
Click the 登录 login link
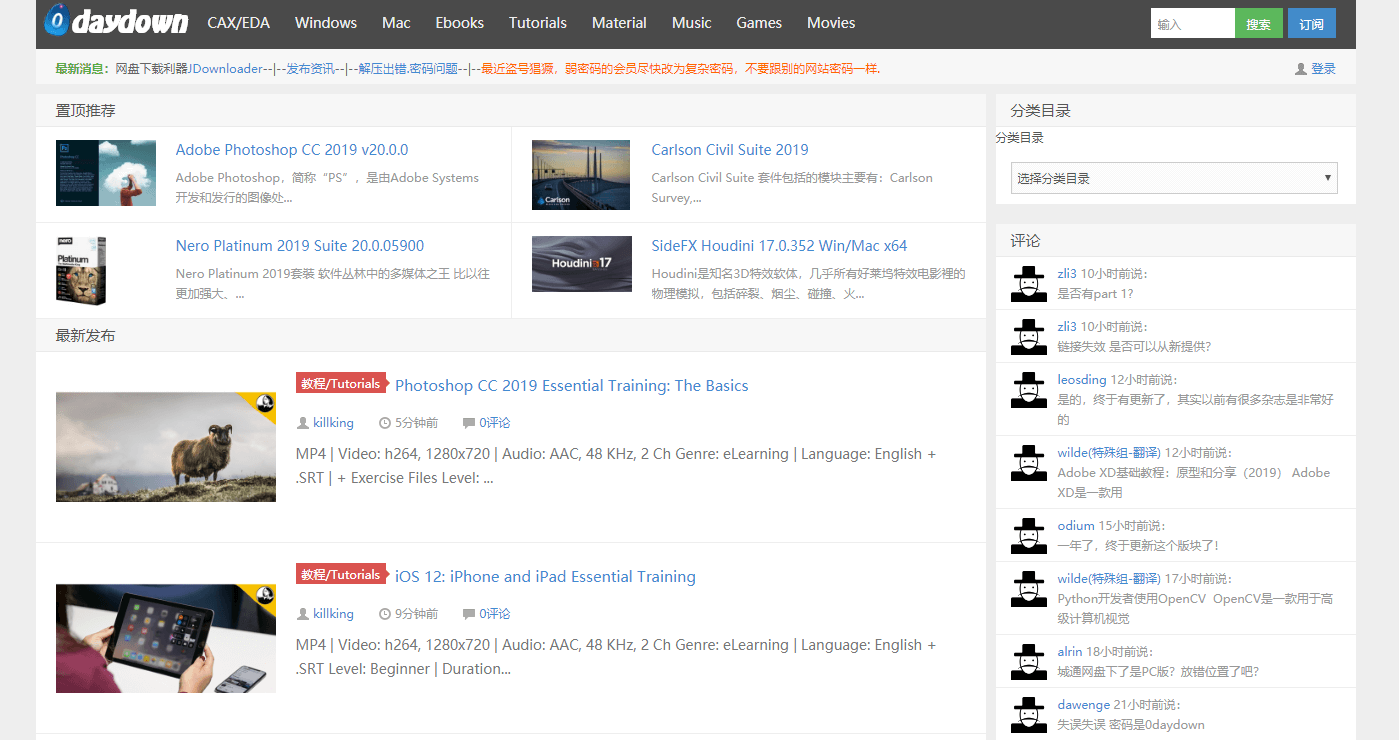tap(1323, 69)
